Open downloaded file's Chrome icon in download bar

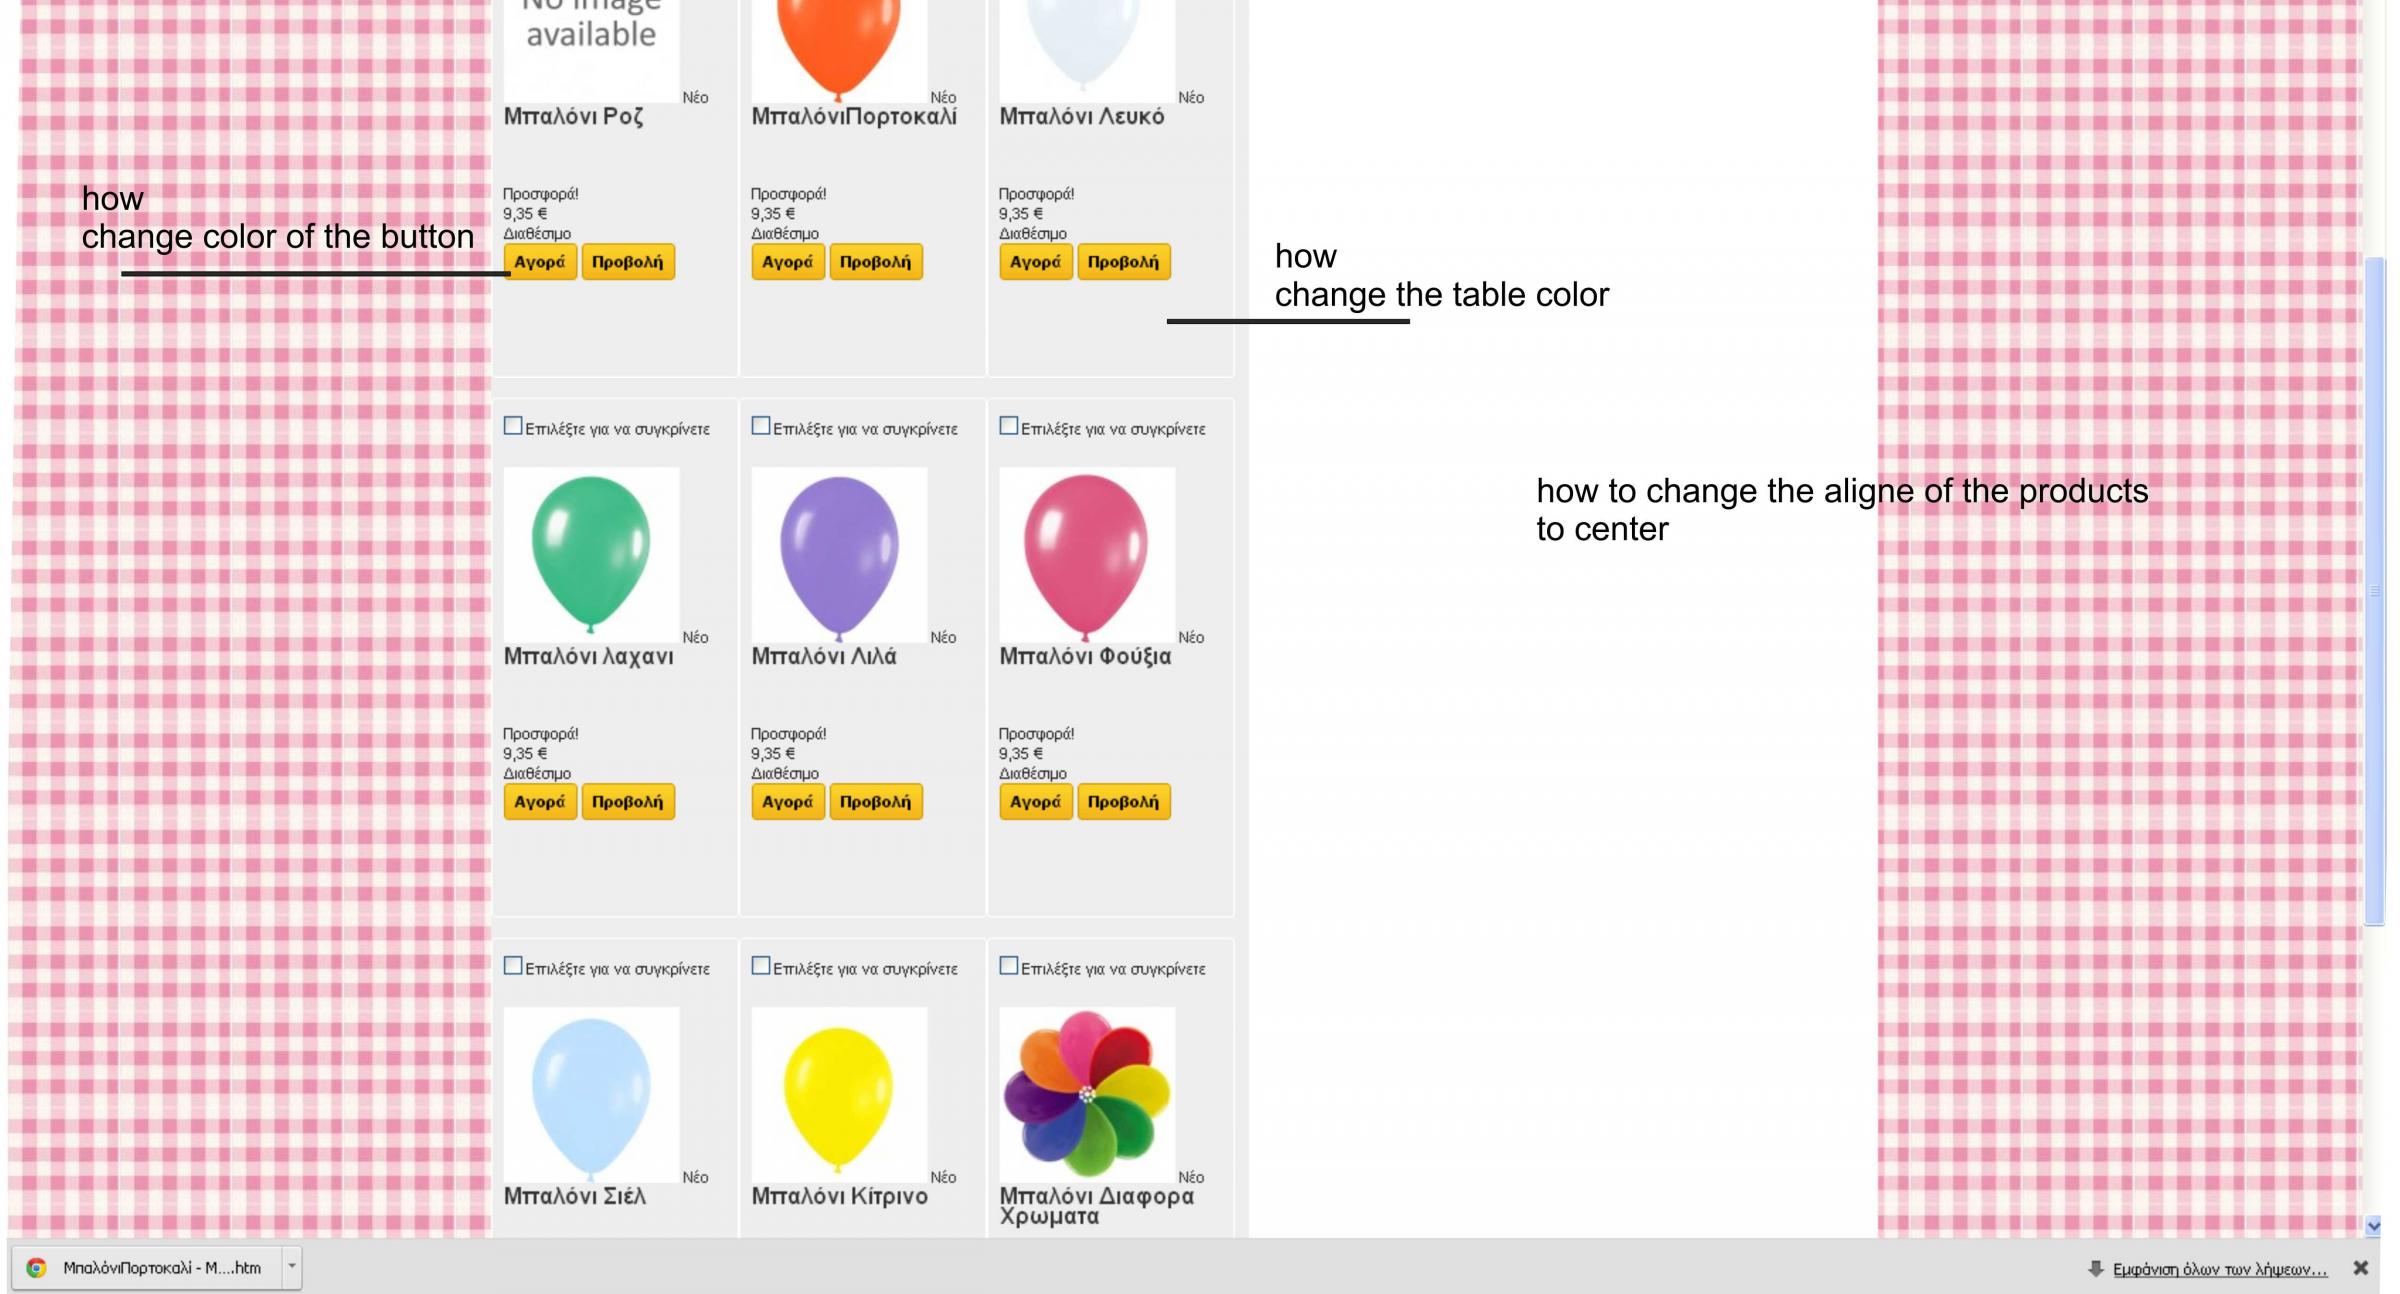[36, 1267]
